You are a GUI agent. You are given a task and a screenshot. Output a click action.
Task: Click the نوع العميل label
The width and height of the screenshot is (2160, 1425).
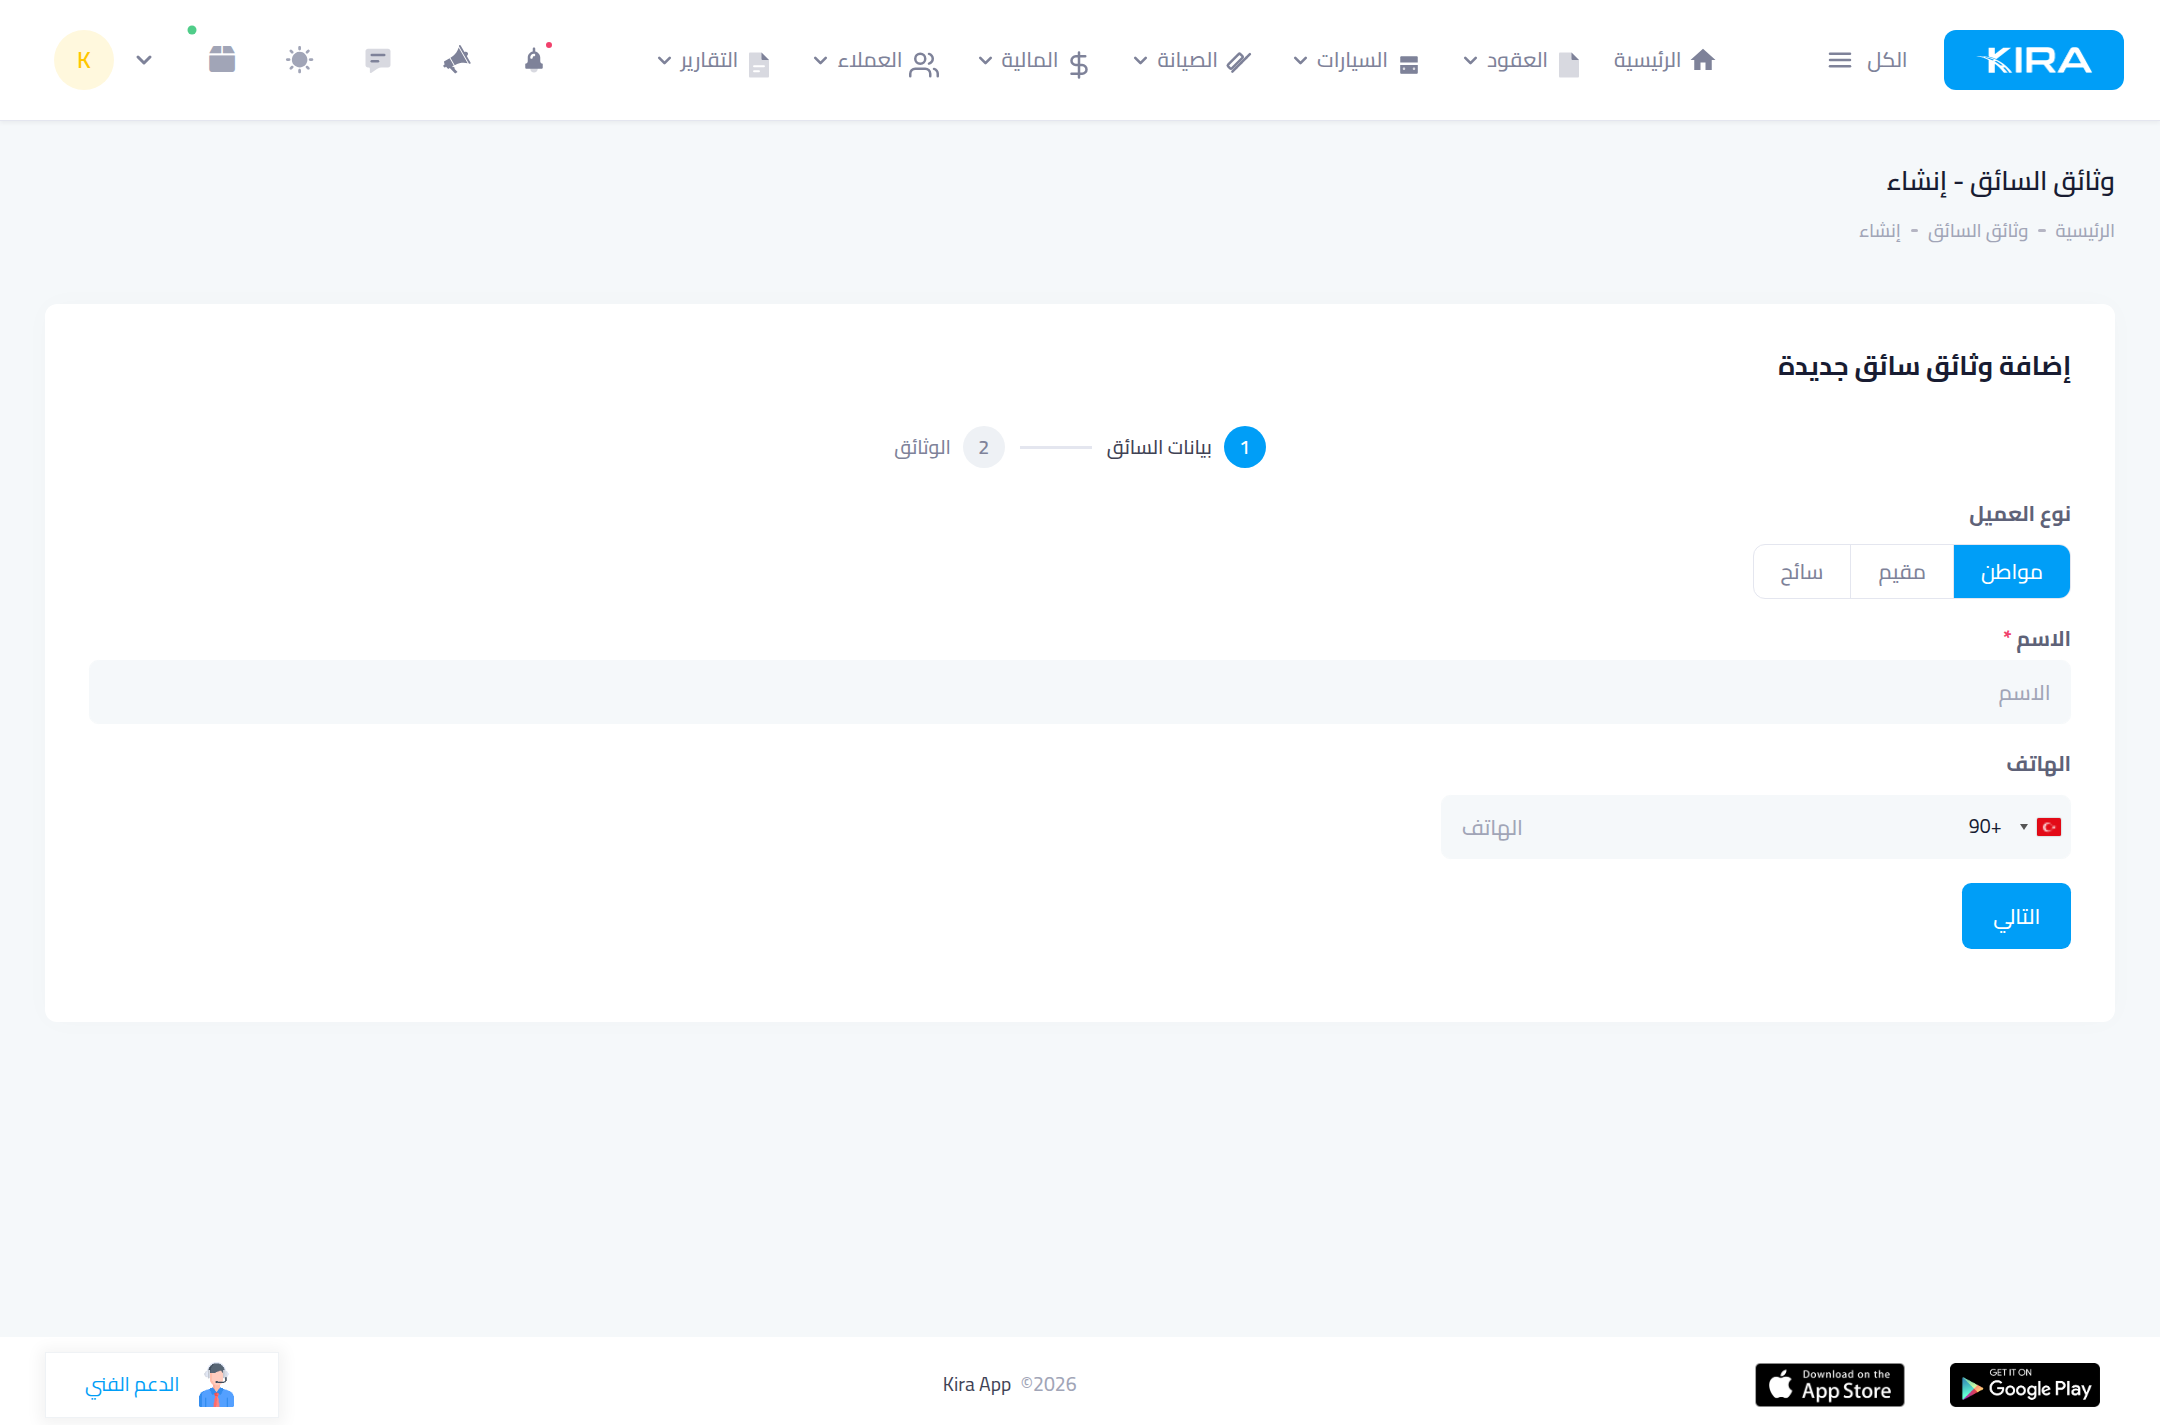[2020, 514]
